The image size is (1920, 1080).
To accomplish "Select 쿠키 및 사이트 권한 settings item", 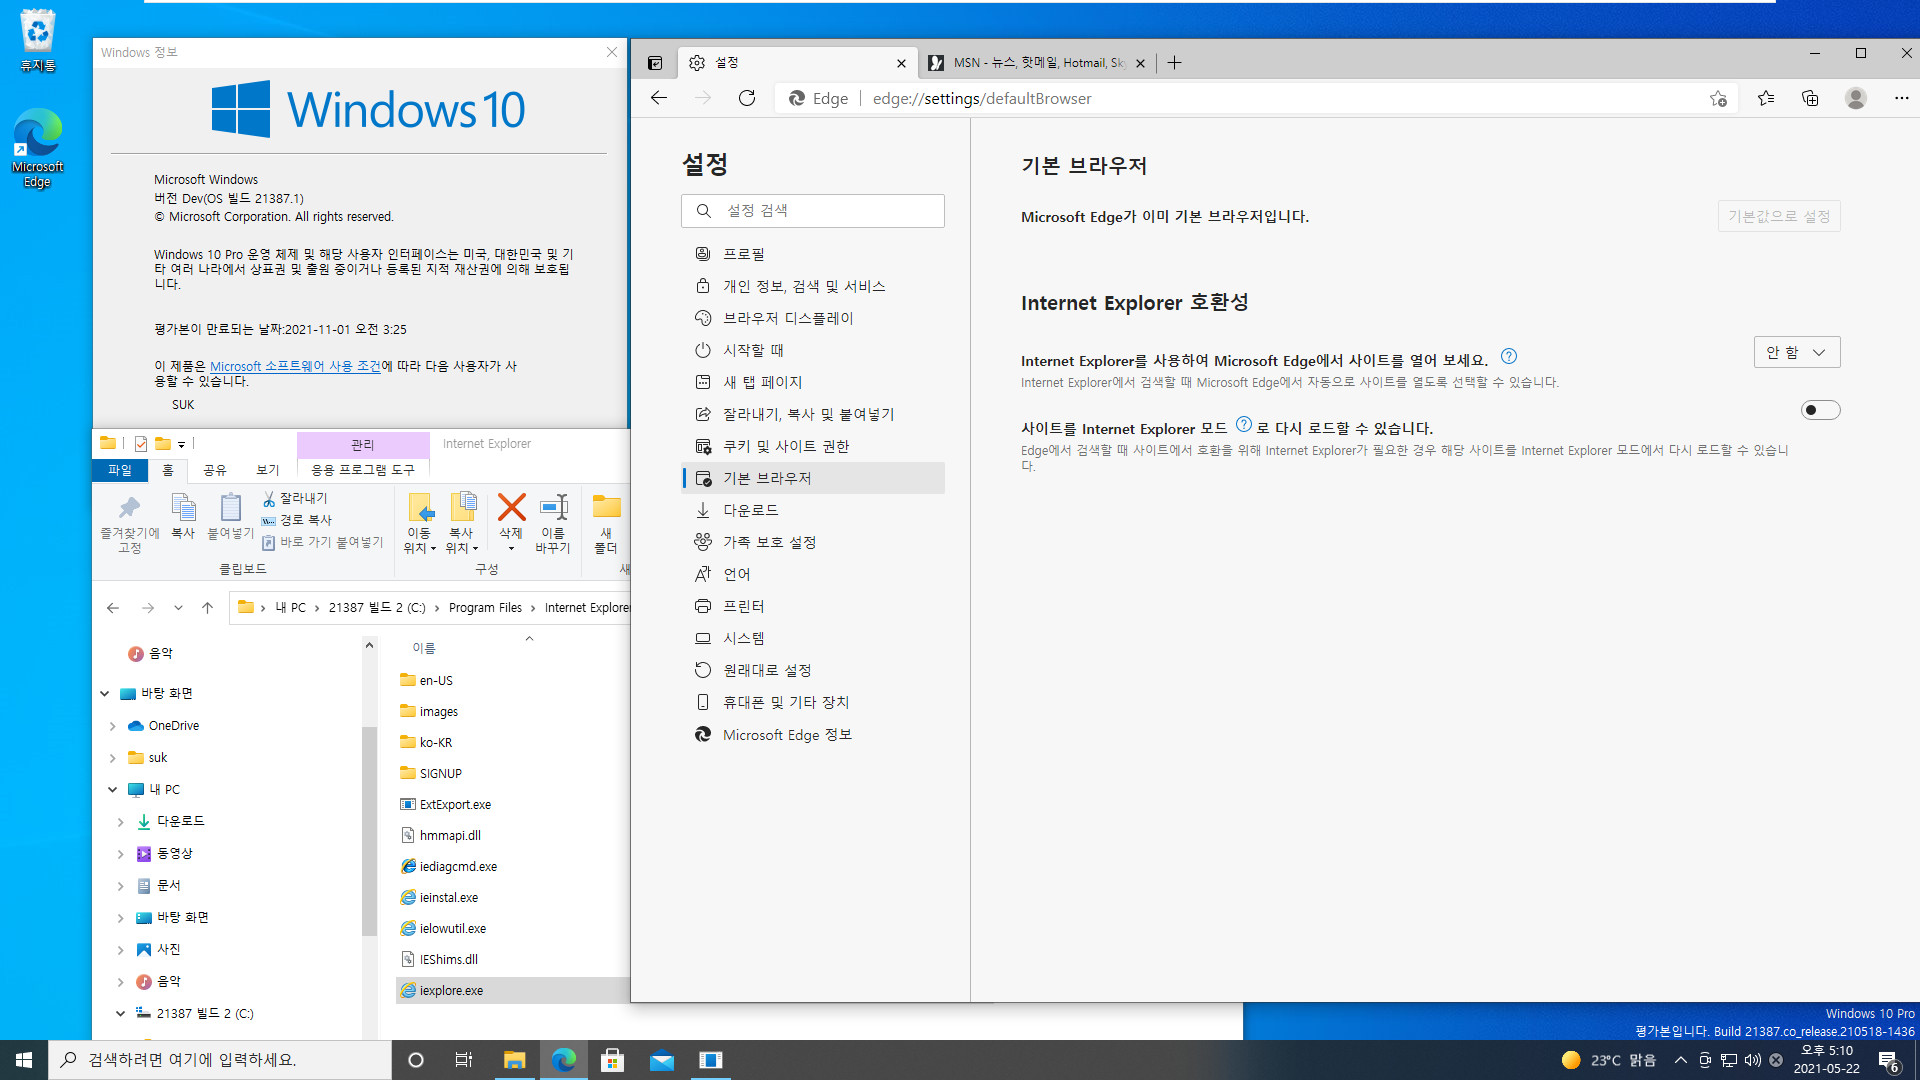I will pos(813,446).
